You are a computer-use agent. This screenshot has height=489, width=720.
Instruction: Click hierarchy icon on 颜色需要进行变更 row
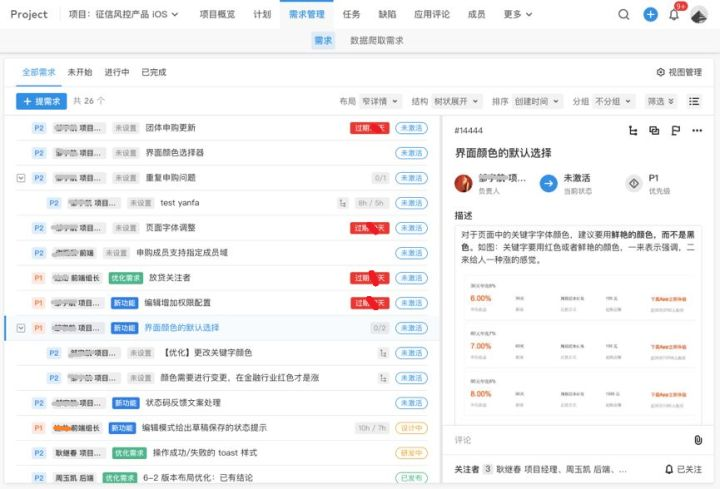pos(383,378)
